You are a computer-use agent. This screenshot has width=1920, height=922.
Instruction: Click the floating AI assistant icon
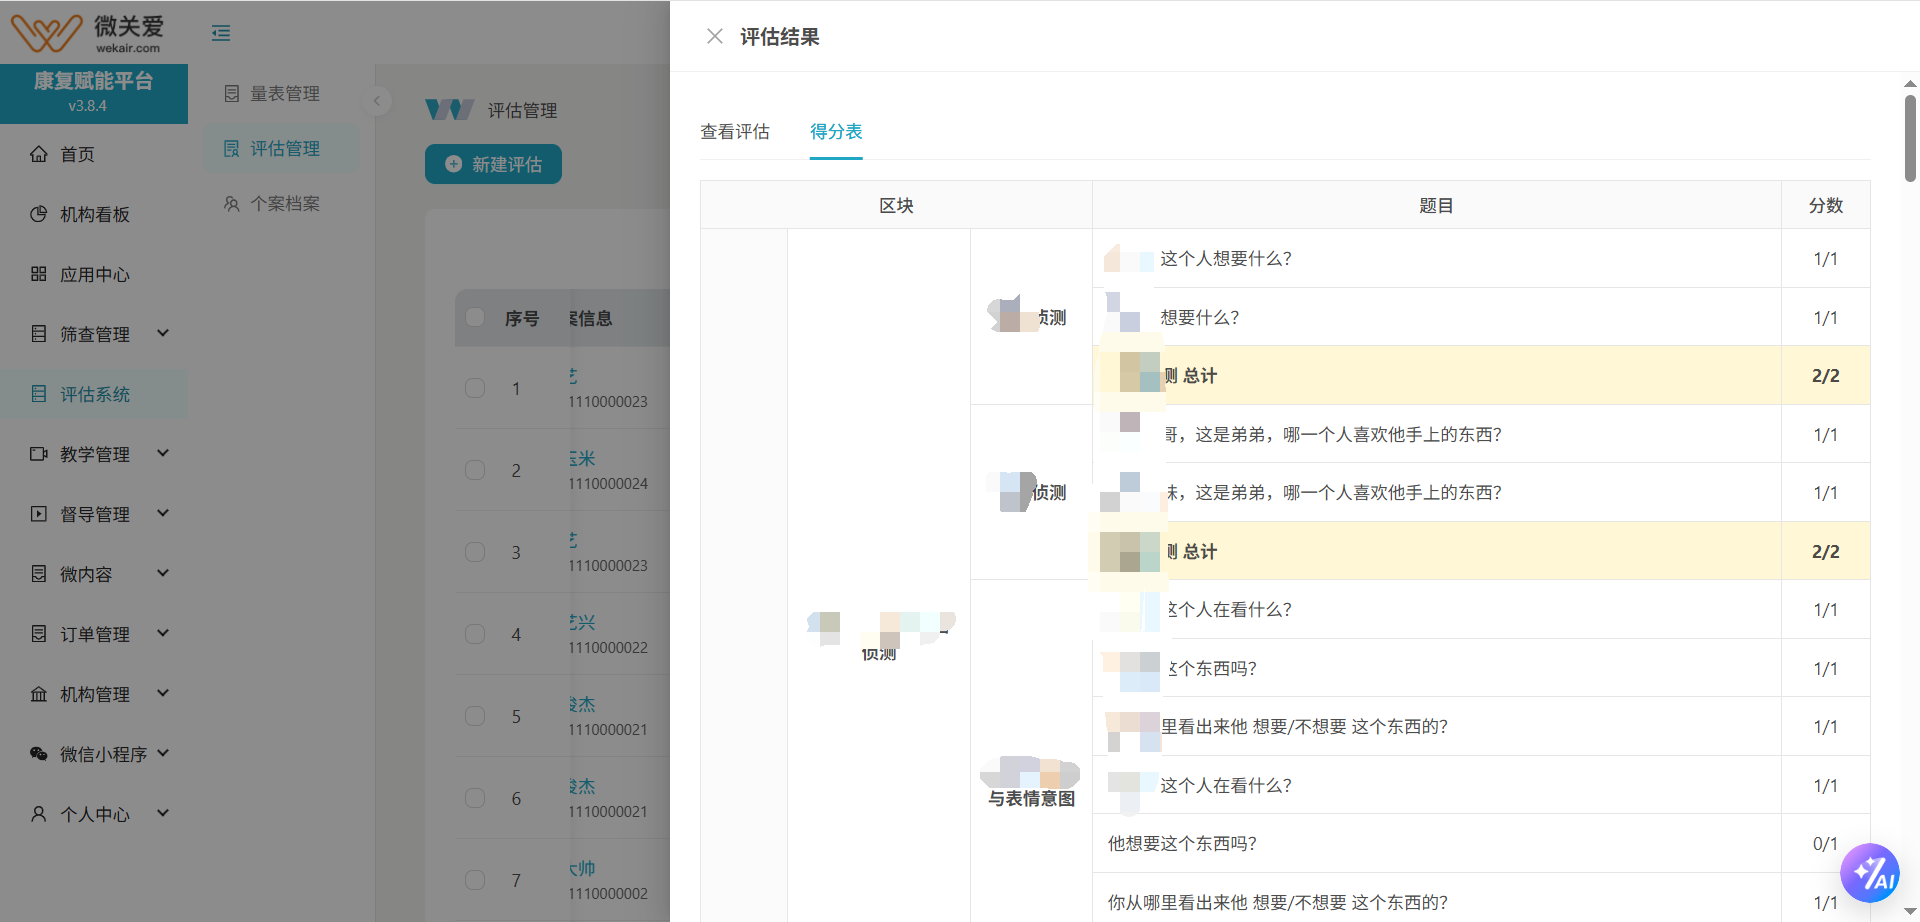point(1870,873)
